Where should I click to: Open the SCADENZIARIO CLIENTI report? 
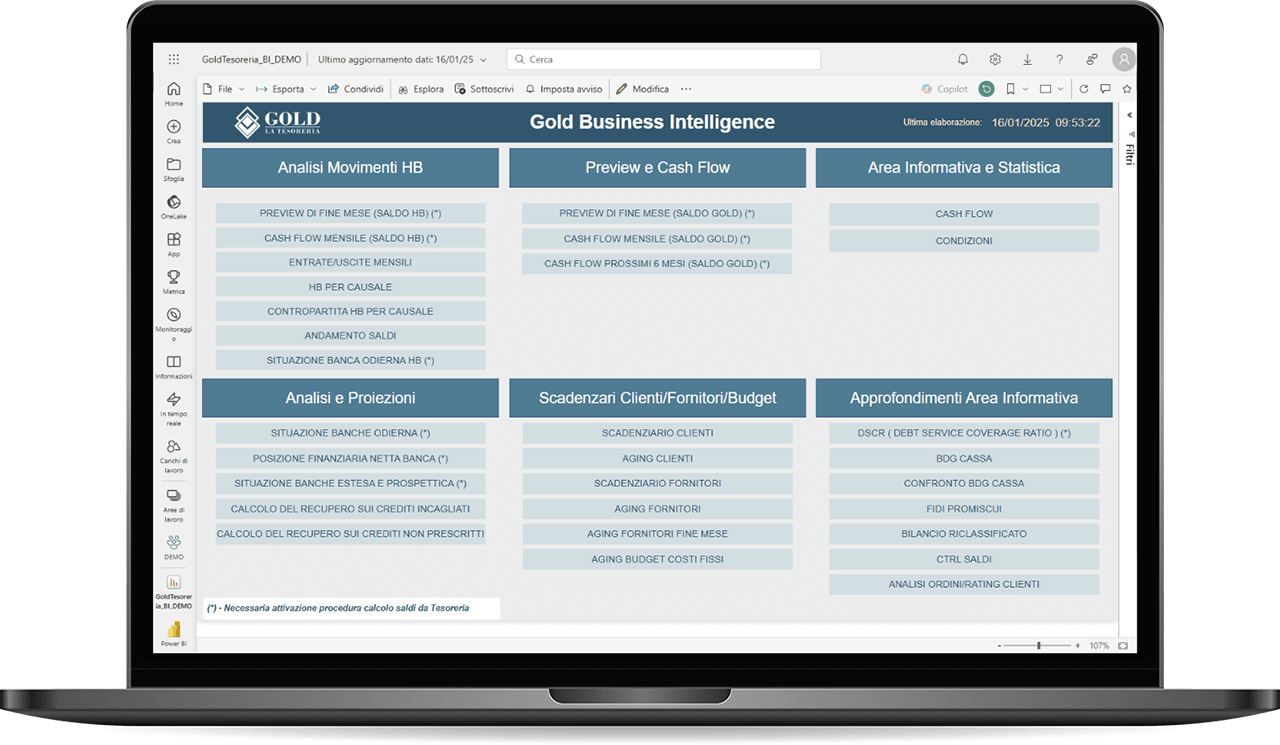[x=657, y=433]
